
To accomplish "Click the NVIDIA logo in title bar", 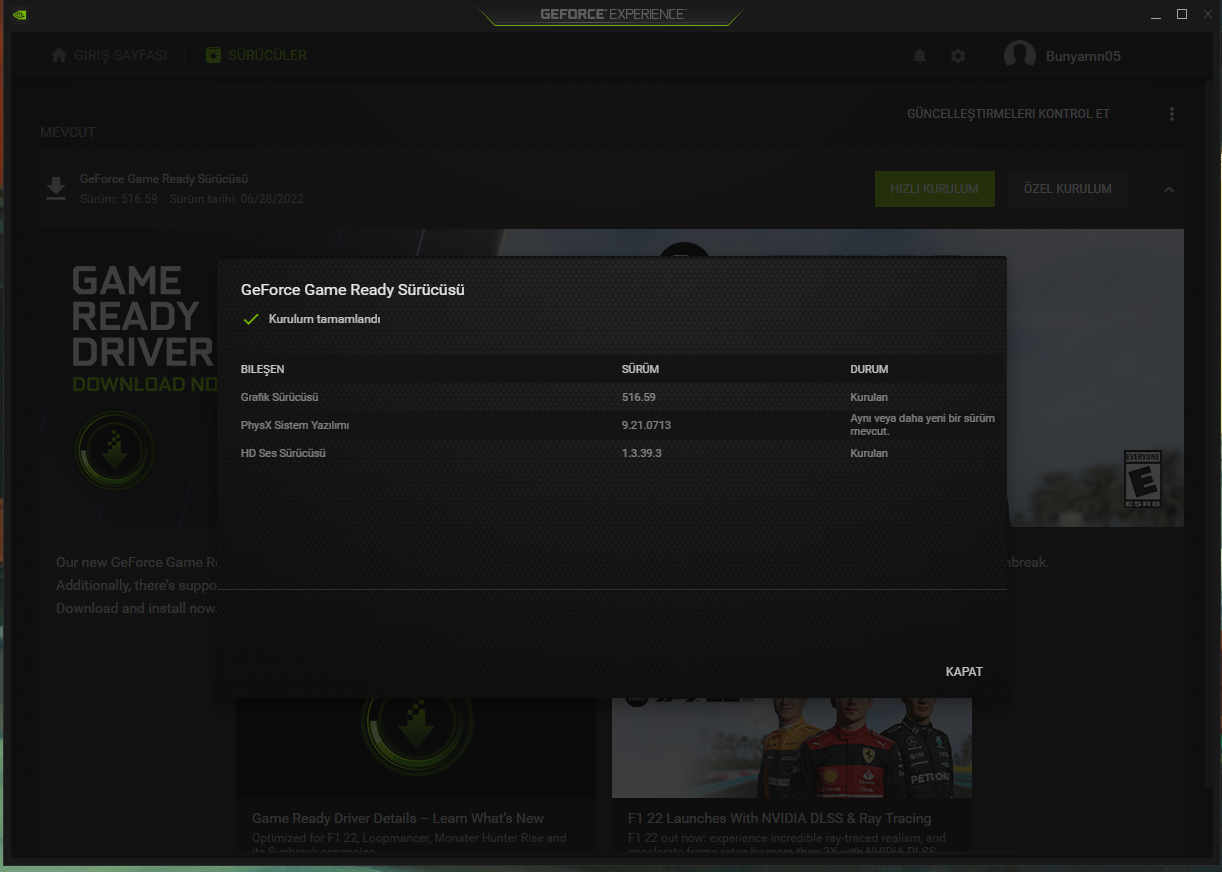I will click(21, 14).
